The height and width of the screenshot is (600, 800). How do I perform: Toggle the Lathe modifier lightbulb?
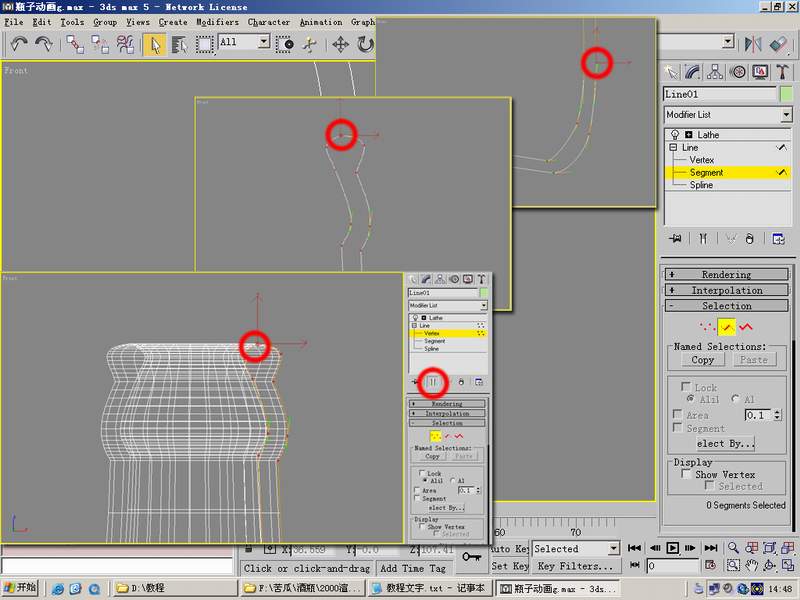click(674, 135)
